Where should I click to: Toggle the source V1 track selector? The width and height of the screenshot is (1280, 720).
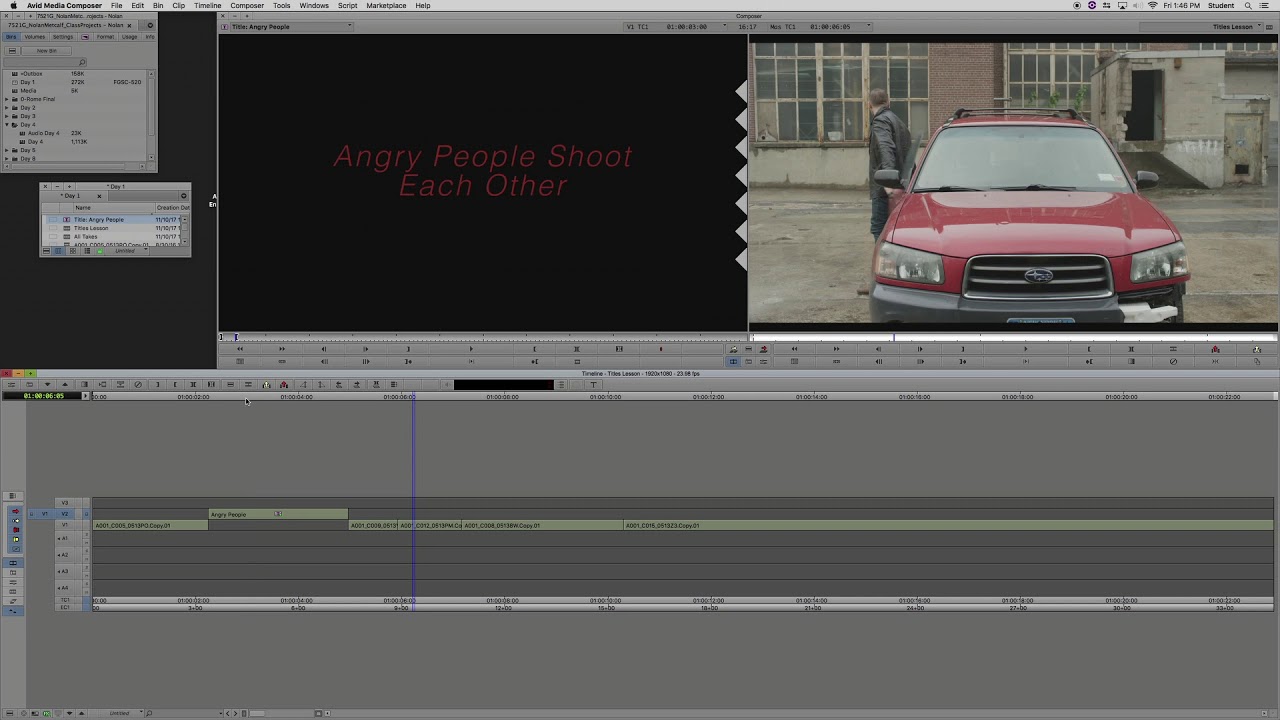pos(45,514)
